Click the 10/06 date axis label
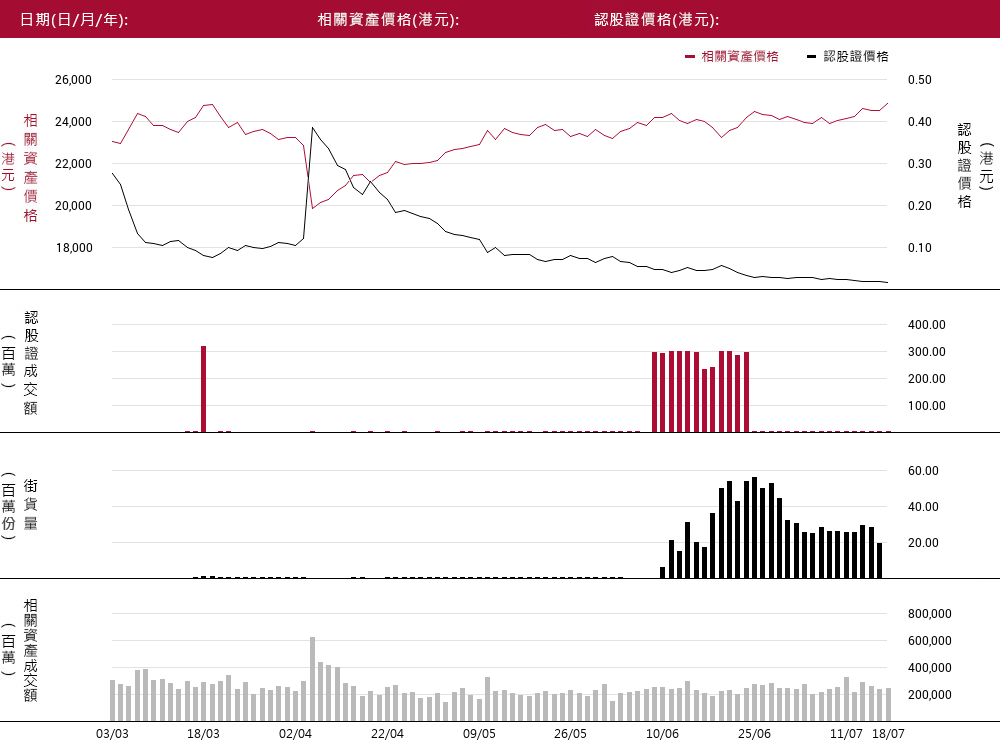 pyautogui.click(x=662, y=734)
